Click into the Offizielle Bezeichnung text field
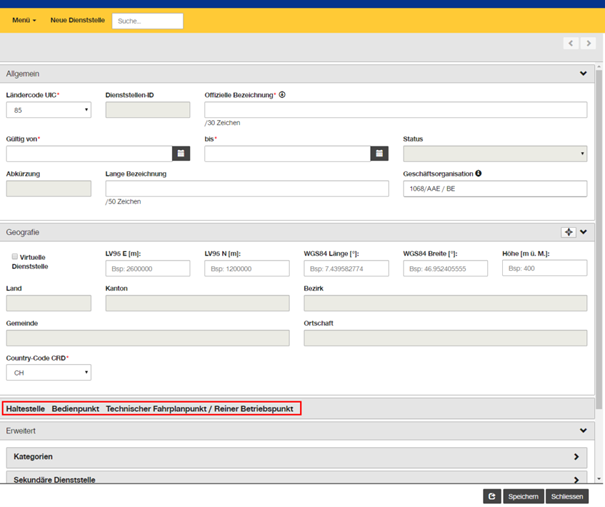This screenshot has height=507, width=605. tap(396, 110)
